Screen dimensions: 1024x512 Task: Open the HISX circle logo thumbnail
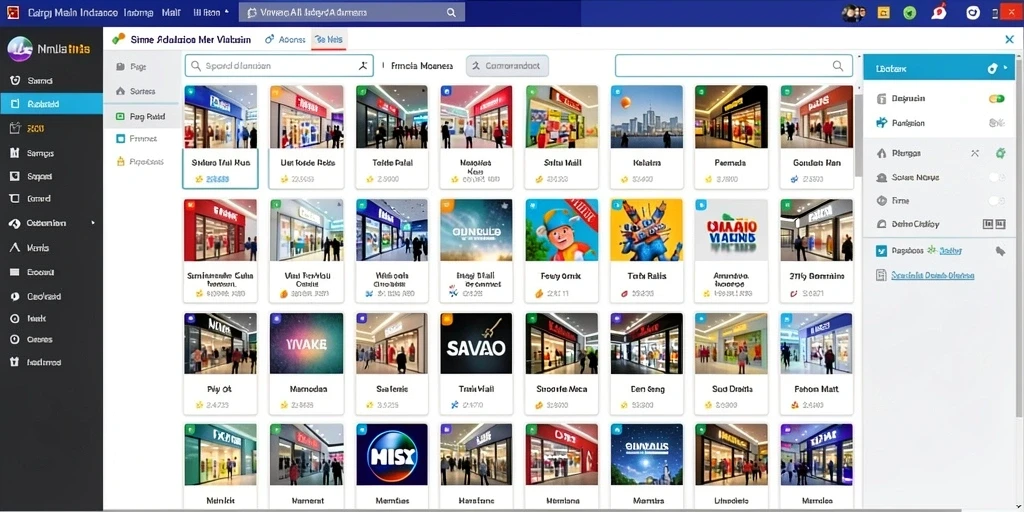[x=391, y=468]
